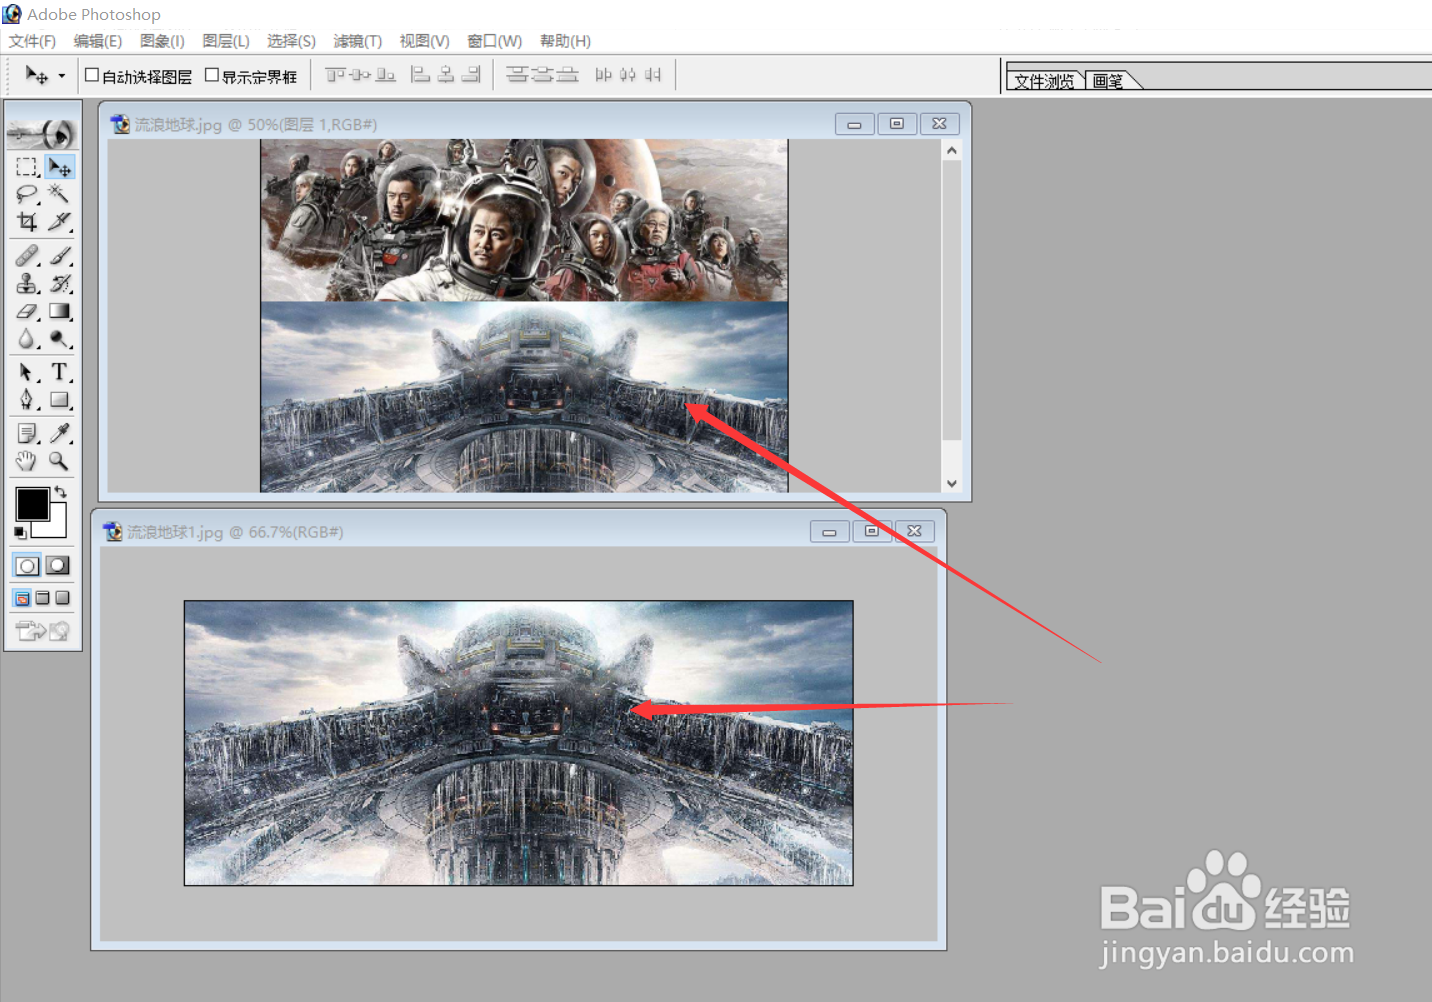This screenshot has height=1002, width=1432.
Task: Select the Eyedropper tool
Action: coord(59,433)
